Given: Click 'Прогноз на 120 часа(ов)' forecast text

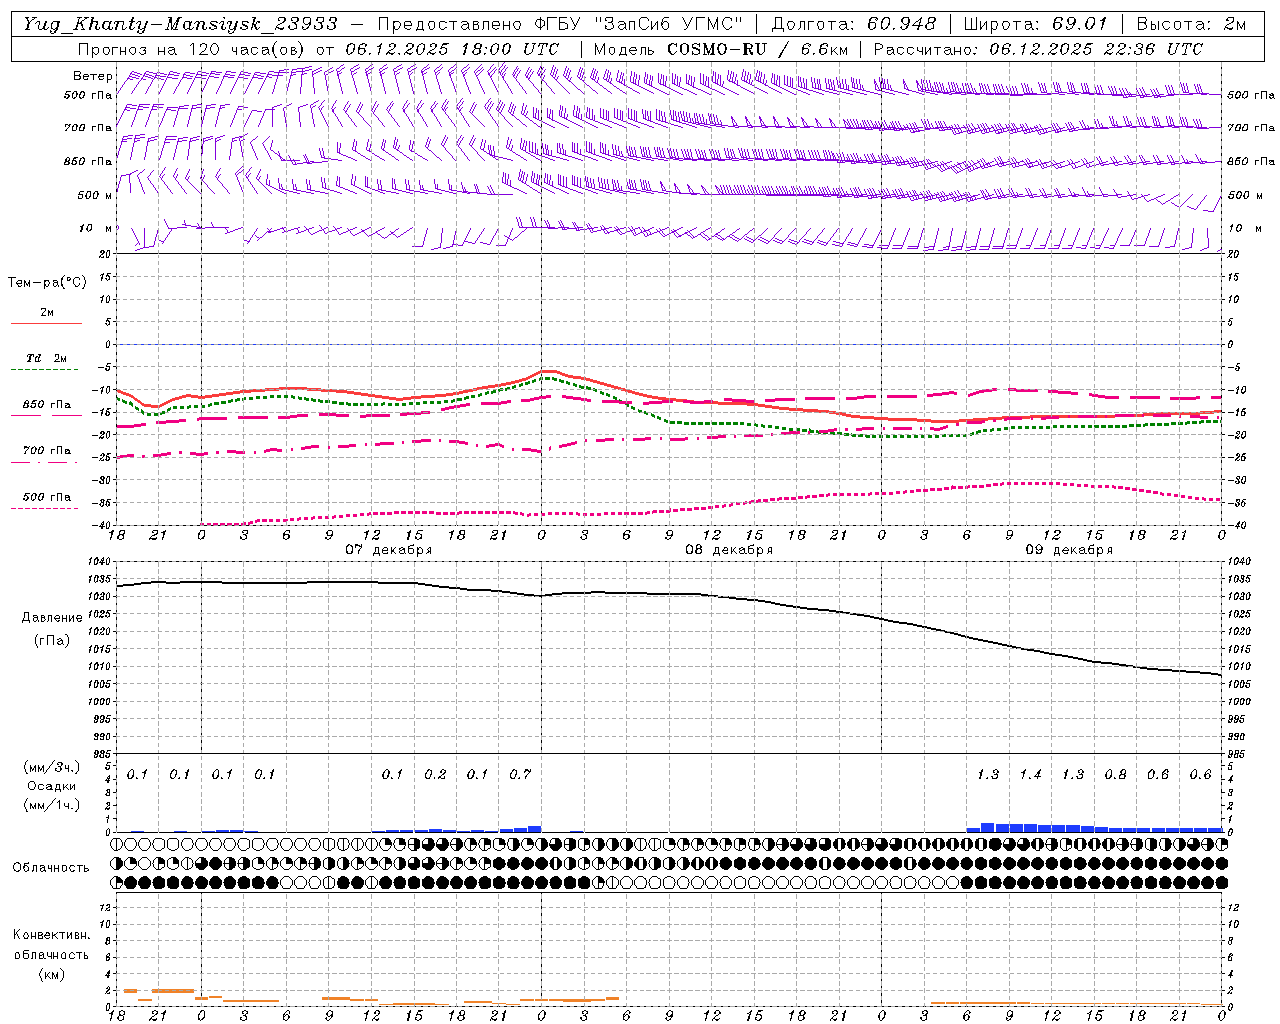Looking at the screenshot, I should tap(193, 49).
